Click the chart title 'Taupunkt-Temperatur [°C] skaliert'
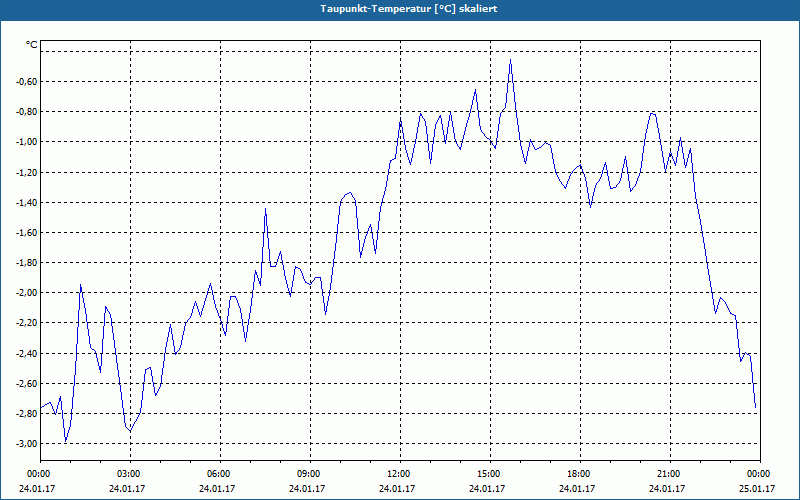This screenshot has height=500, width=800. [409, 9]
